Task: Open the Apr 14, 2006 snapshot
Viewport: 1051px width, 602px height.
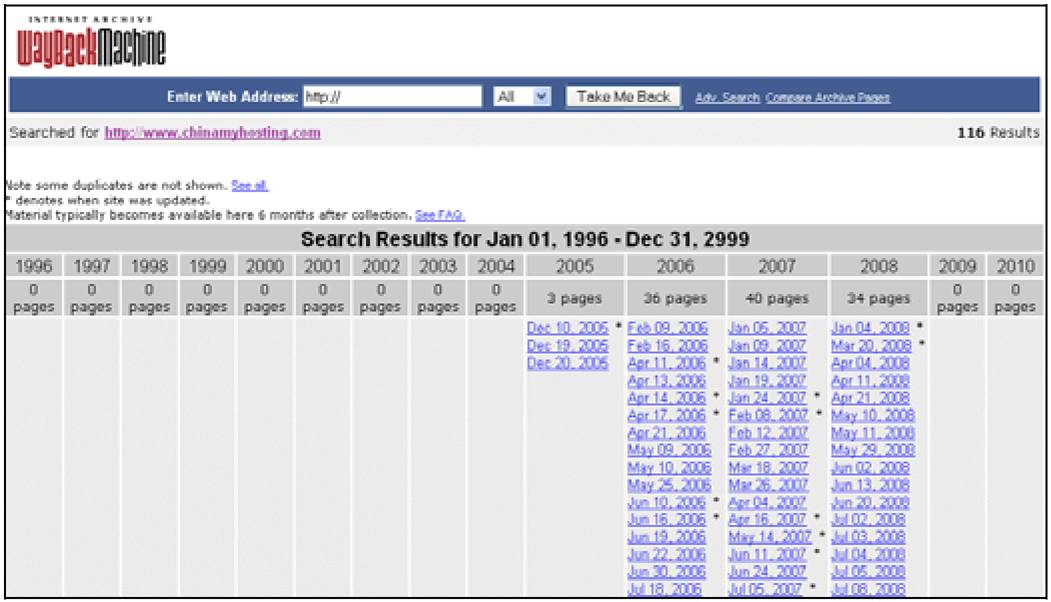Action: [x=667, y=398]
